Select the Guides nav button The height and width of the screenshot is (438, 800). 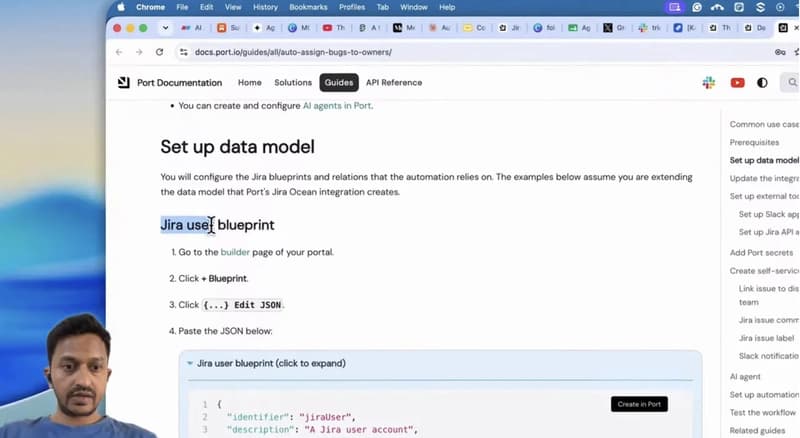point(339,83)
